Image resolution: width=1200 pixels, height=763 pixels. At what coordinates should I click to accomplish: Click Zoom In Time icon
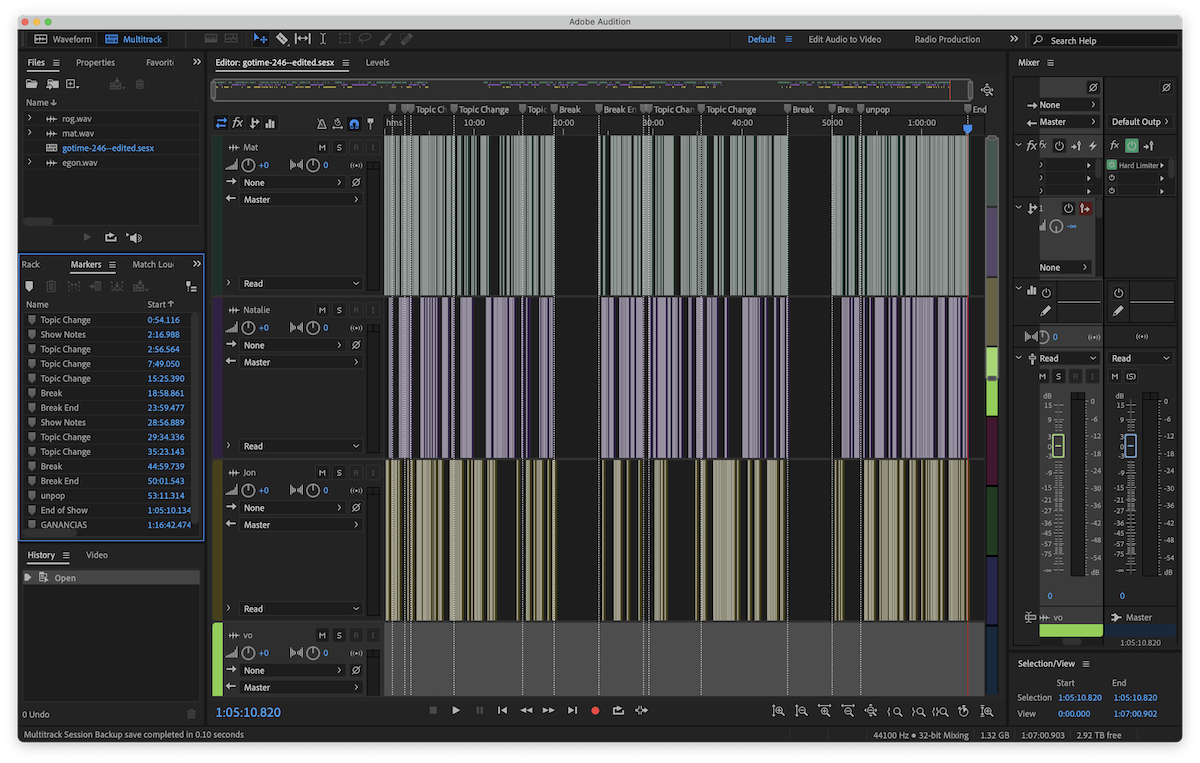click(824, 711)
